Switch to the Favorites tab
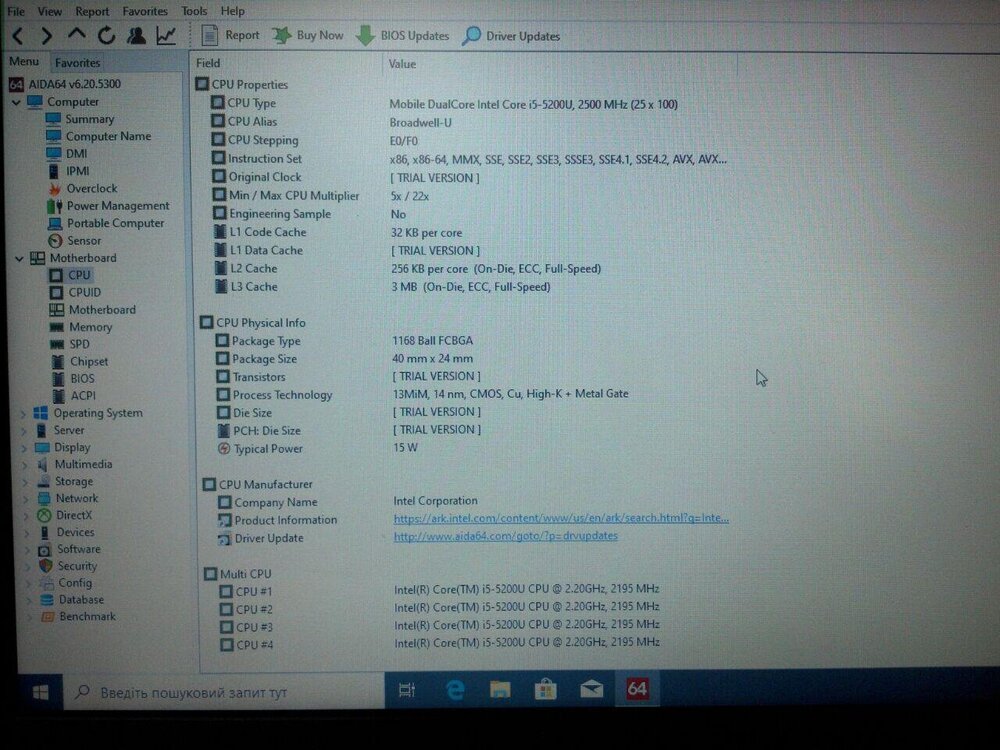Viewport: 1000px width, 750px height. tap(77, 62)
